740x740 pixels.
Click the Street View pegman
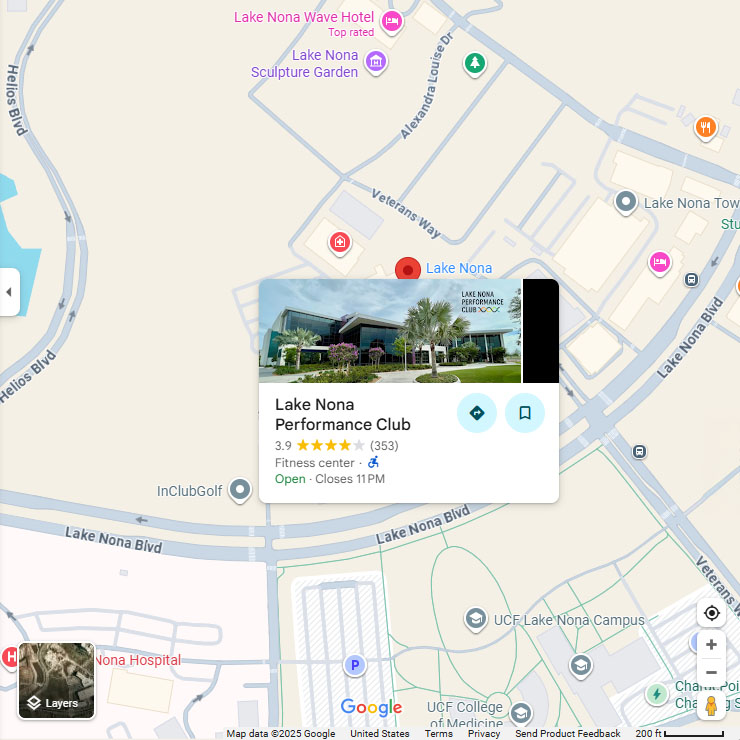pyautogui.click(x=711, y=706)
